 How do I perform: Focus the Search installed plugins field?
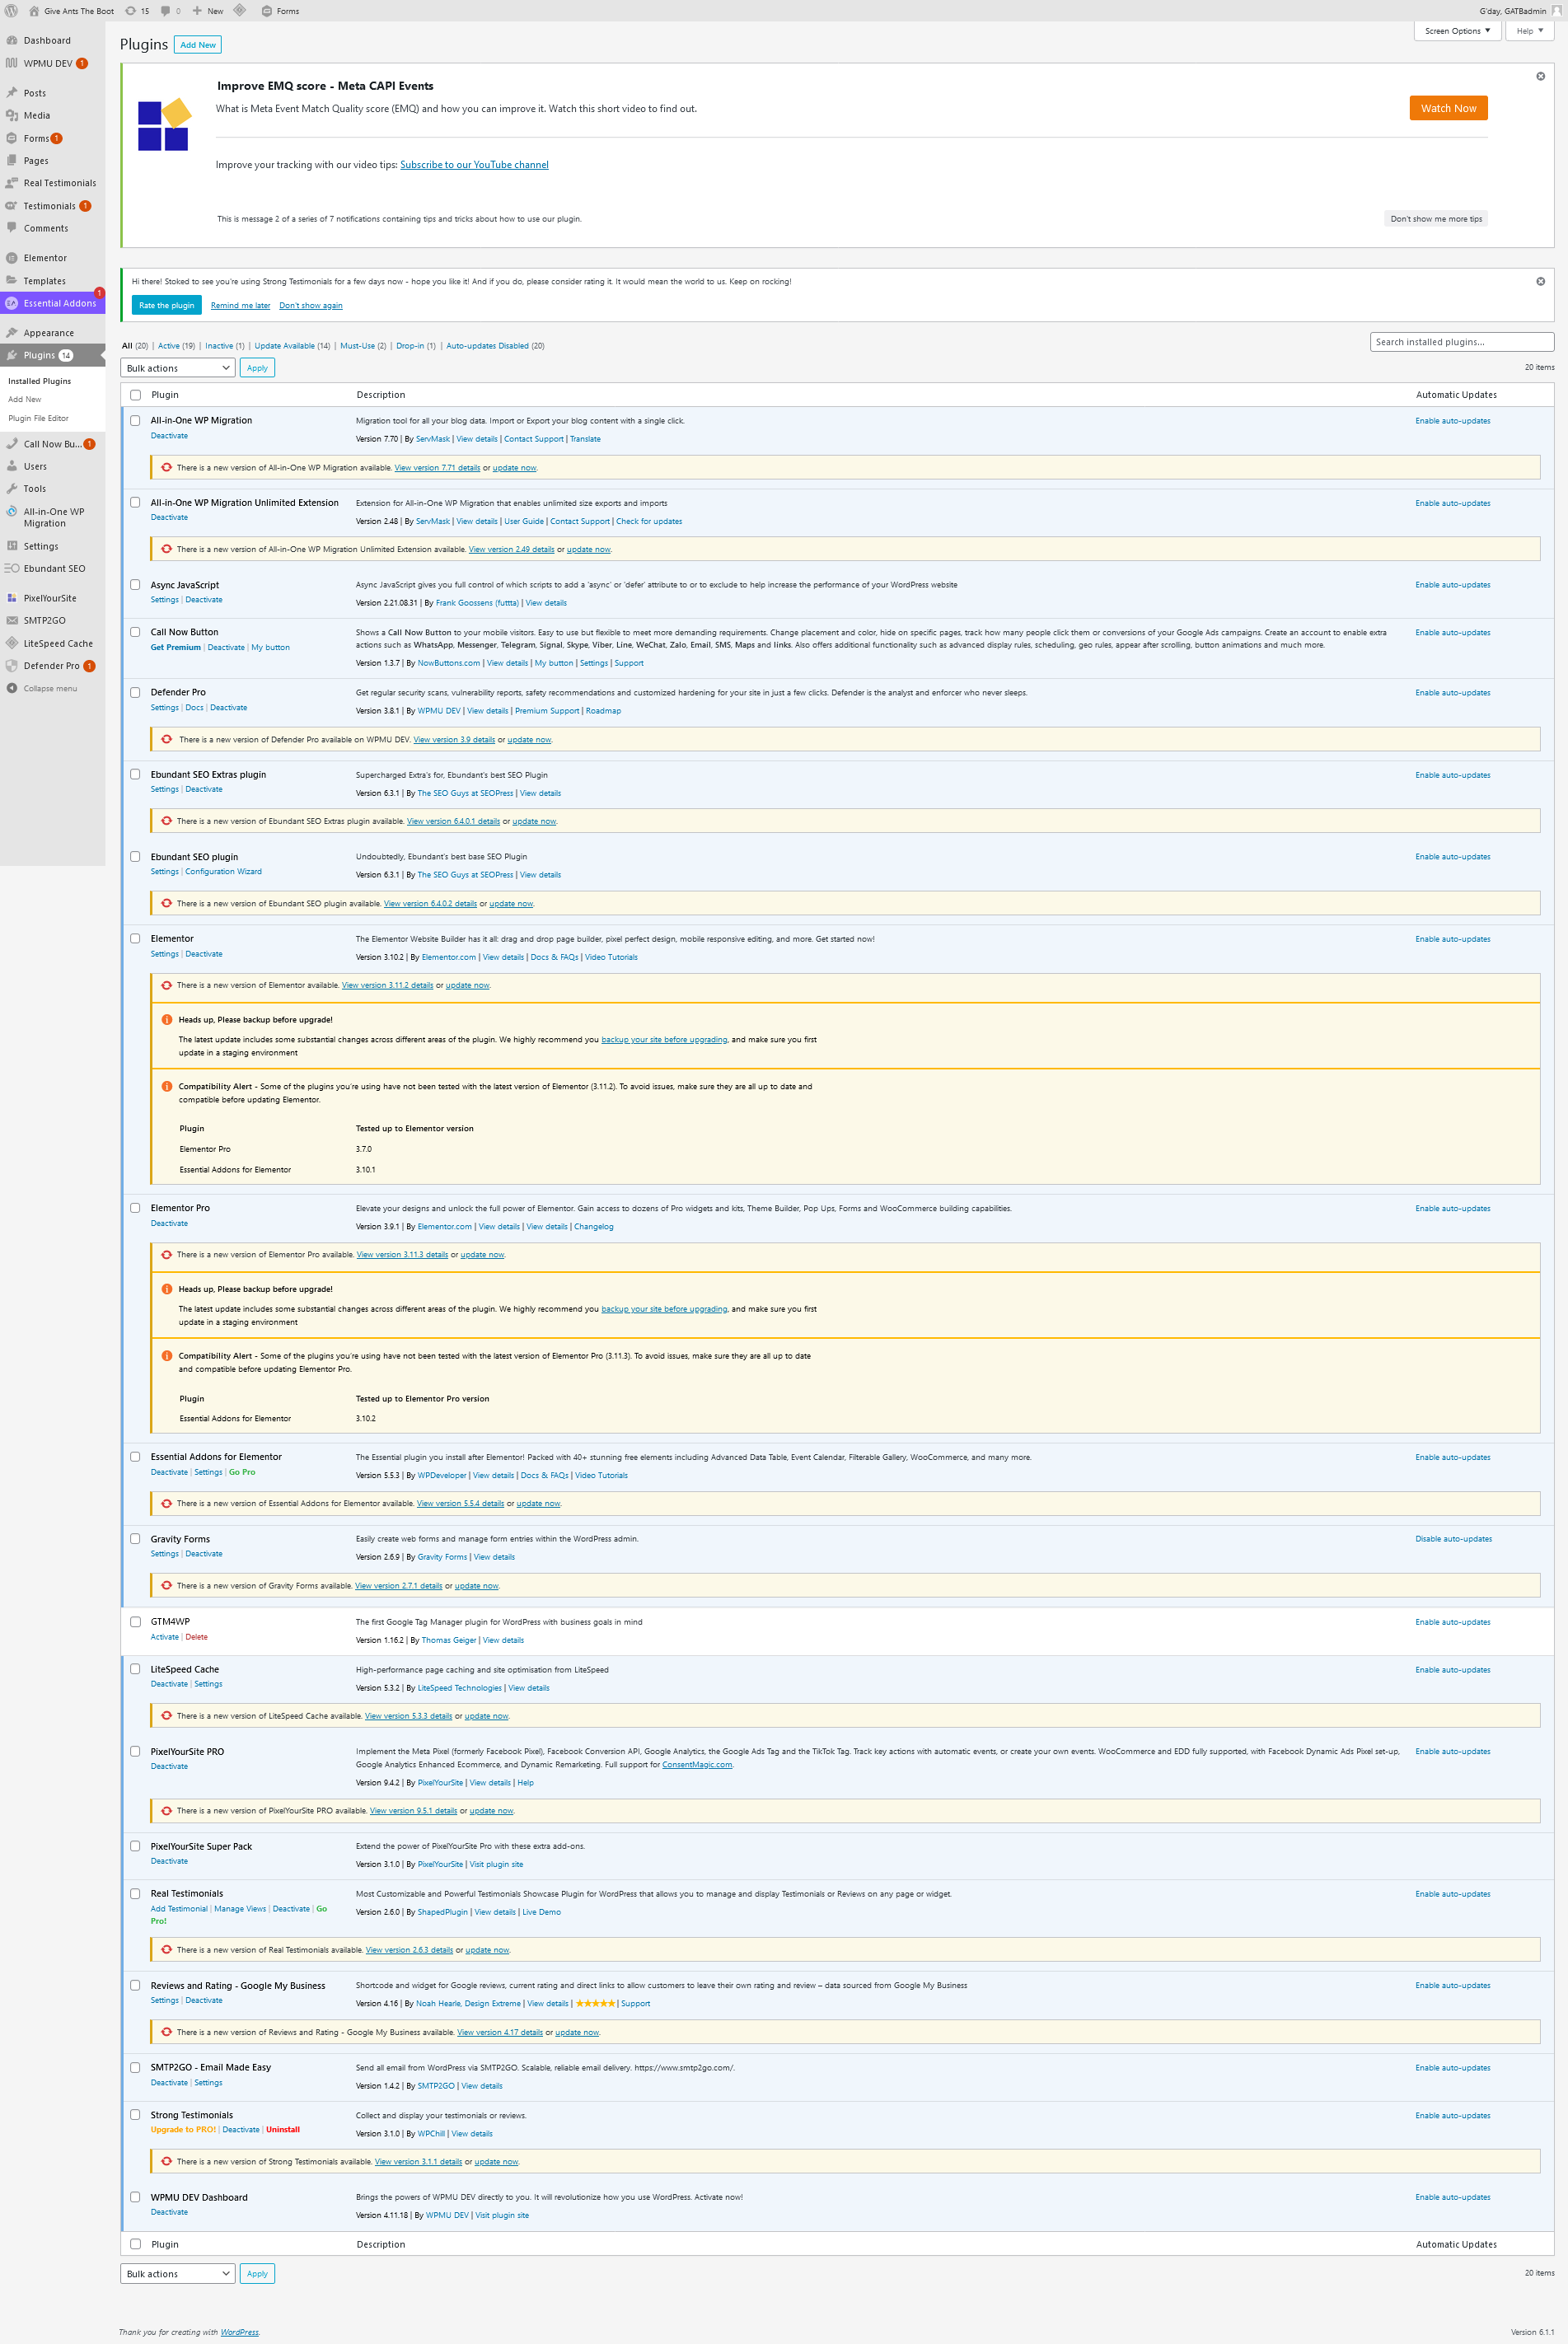coord(1461,342)
